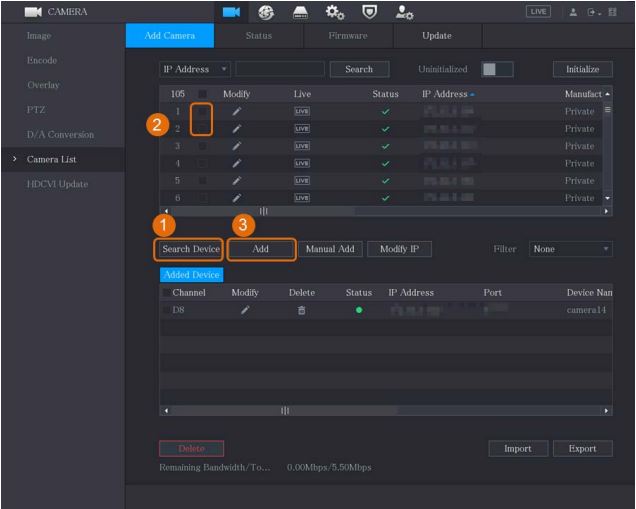Click the modify pencil for searched device 3

tap(237, 146)
